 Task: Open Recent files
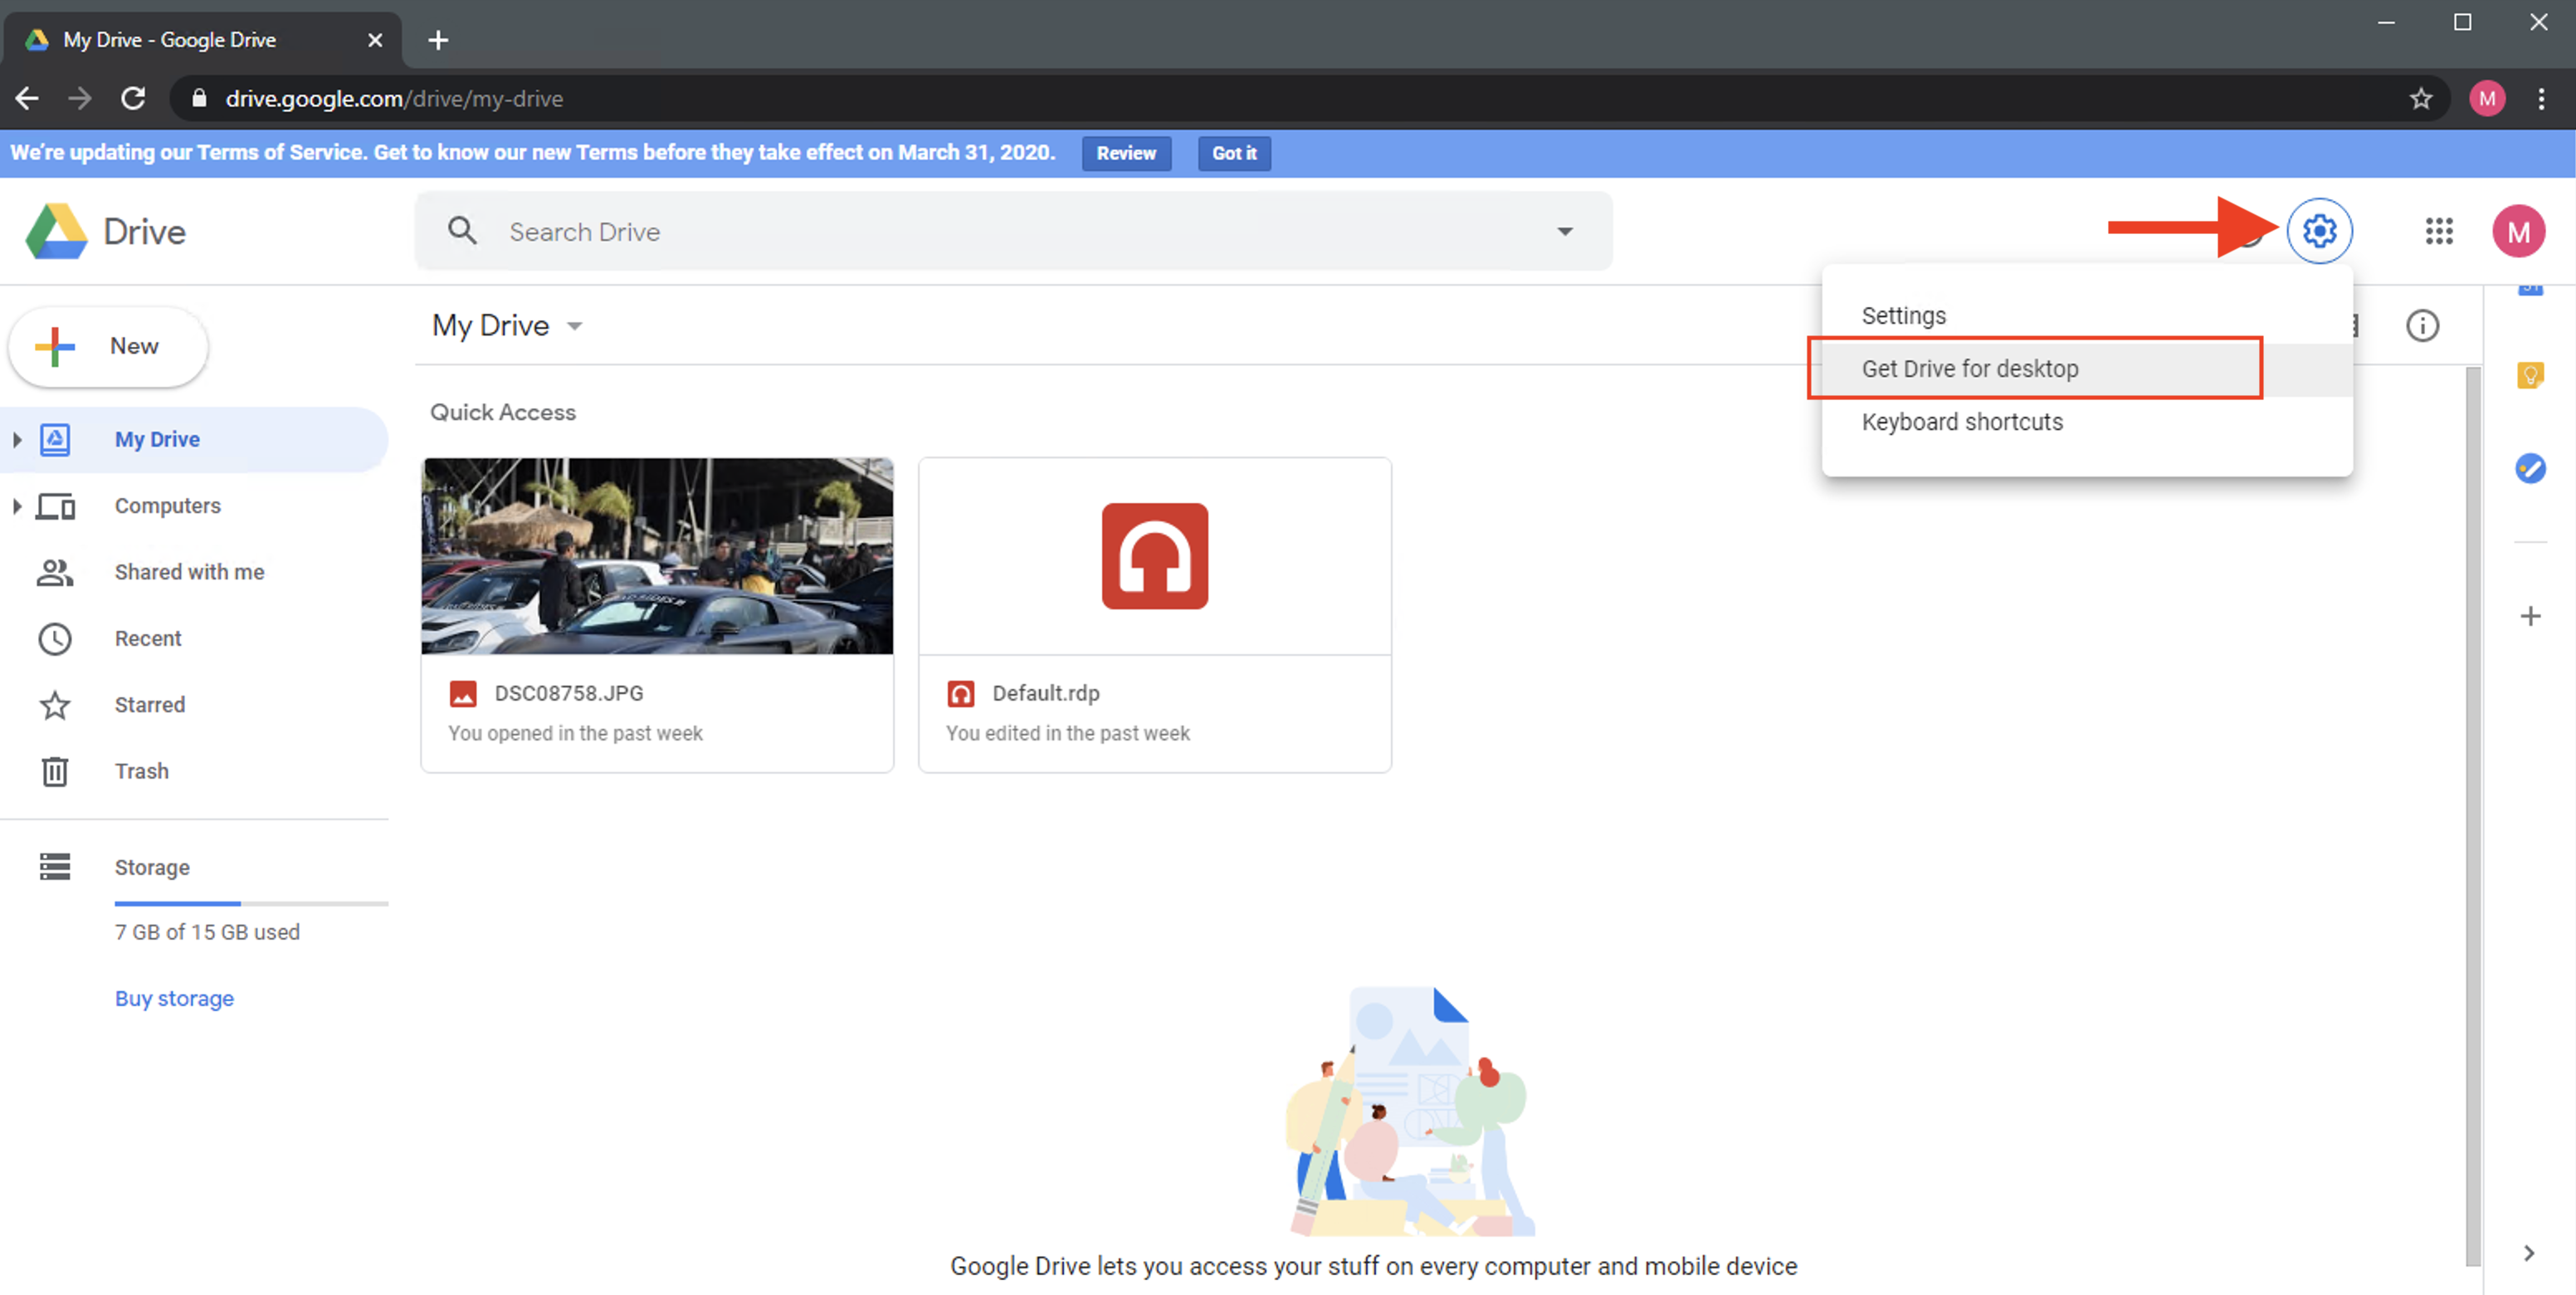148,638
